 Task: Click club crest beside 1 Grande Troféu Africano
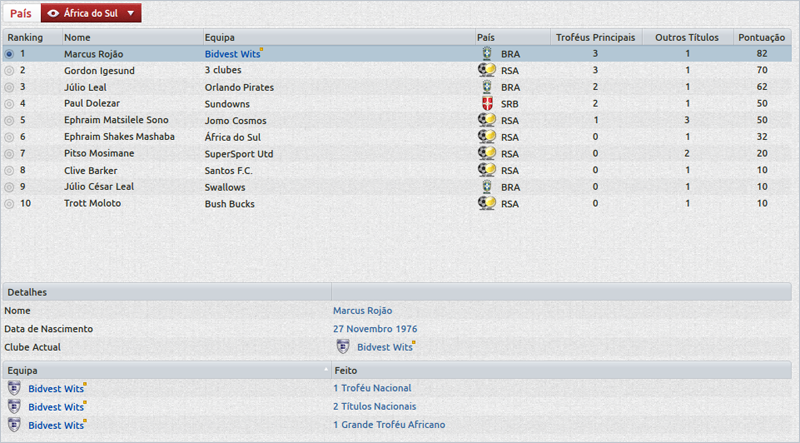click(14, 425)
